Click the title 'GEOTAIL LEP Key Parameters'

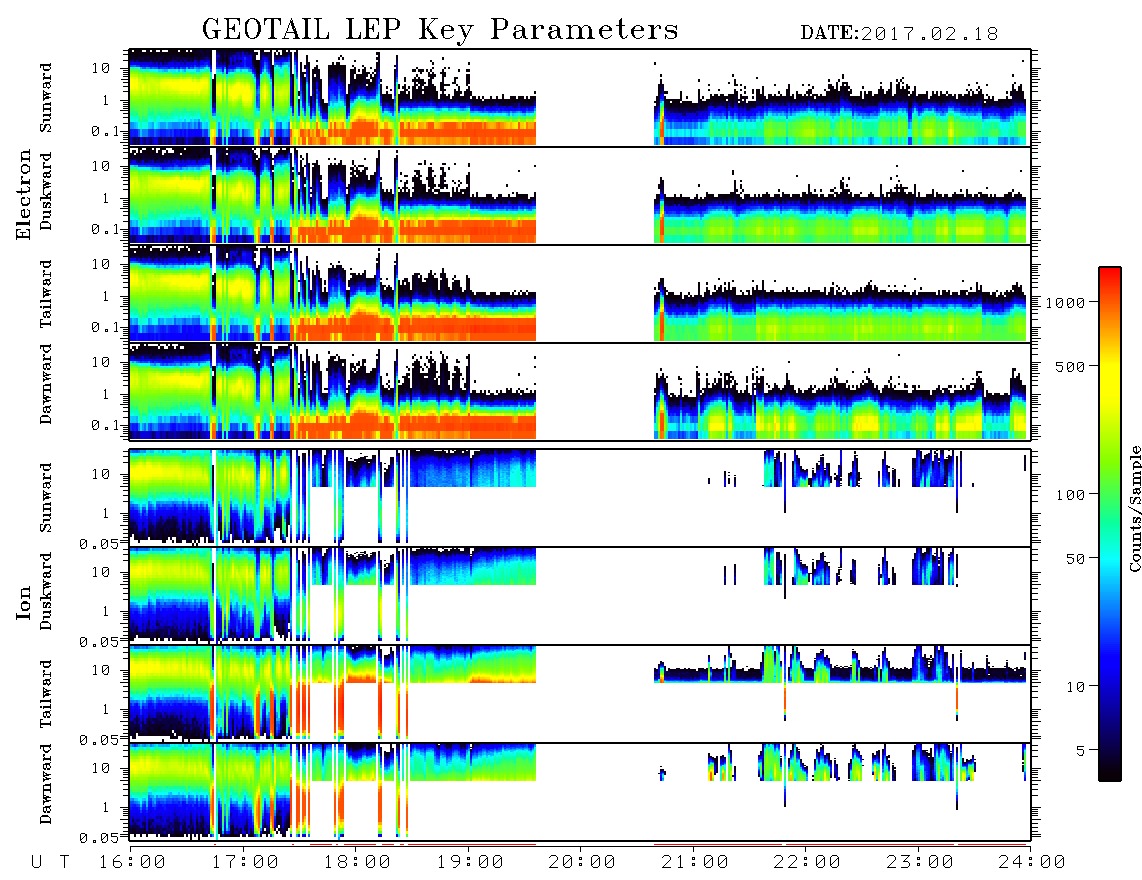point(440,30)
